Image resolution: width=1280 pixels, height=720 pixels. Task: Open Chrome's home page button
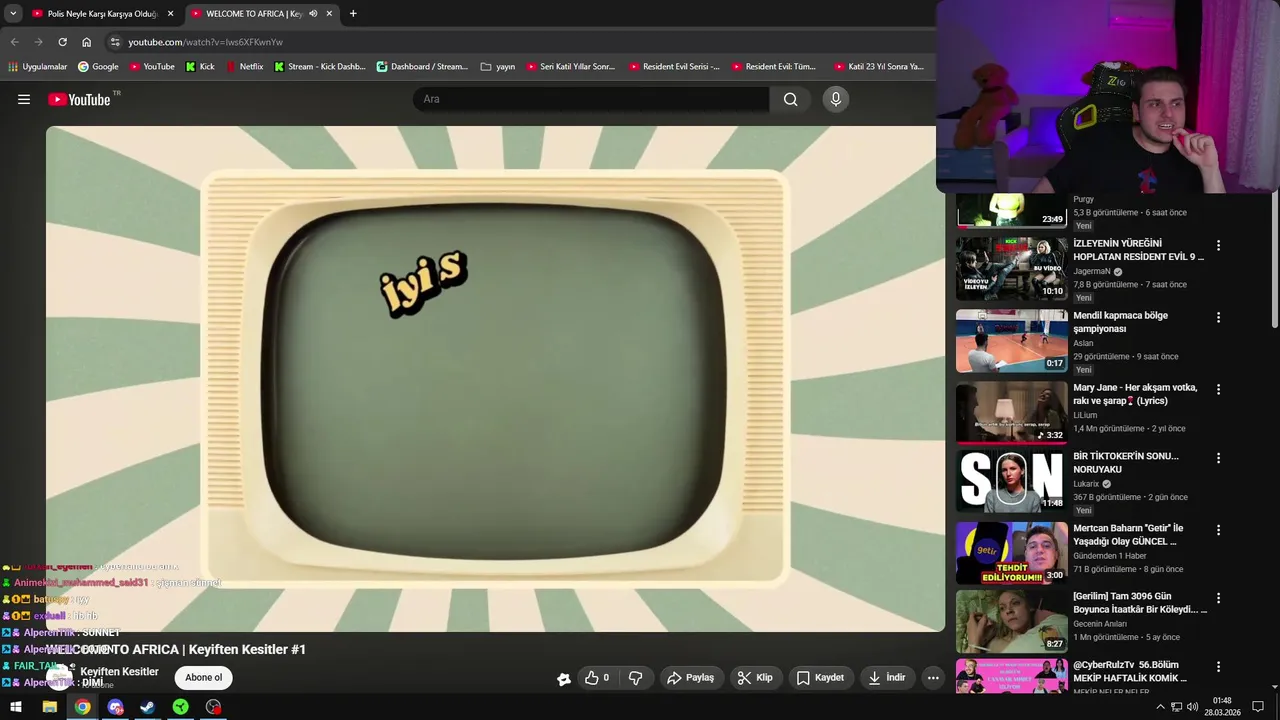point(86,42)
